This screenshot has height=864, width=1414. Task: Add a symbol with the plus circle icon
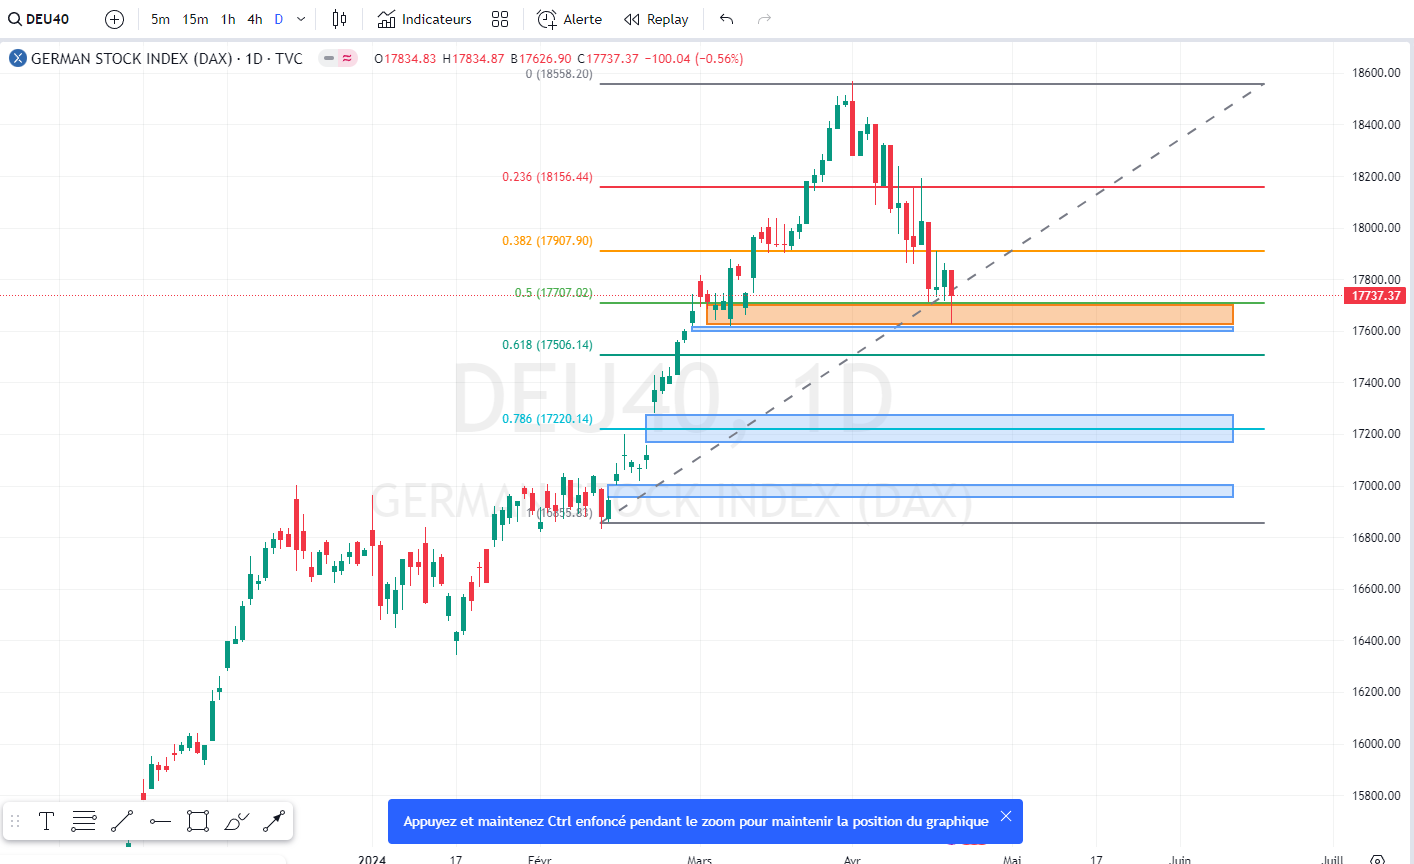pos(115,19)
